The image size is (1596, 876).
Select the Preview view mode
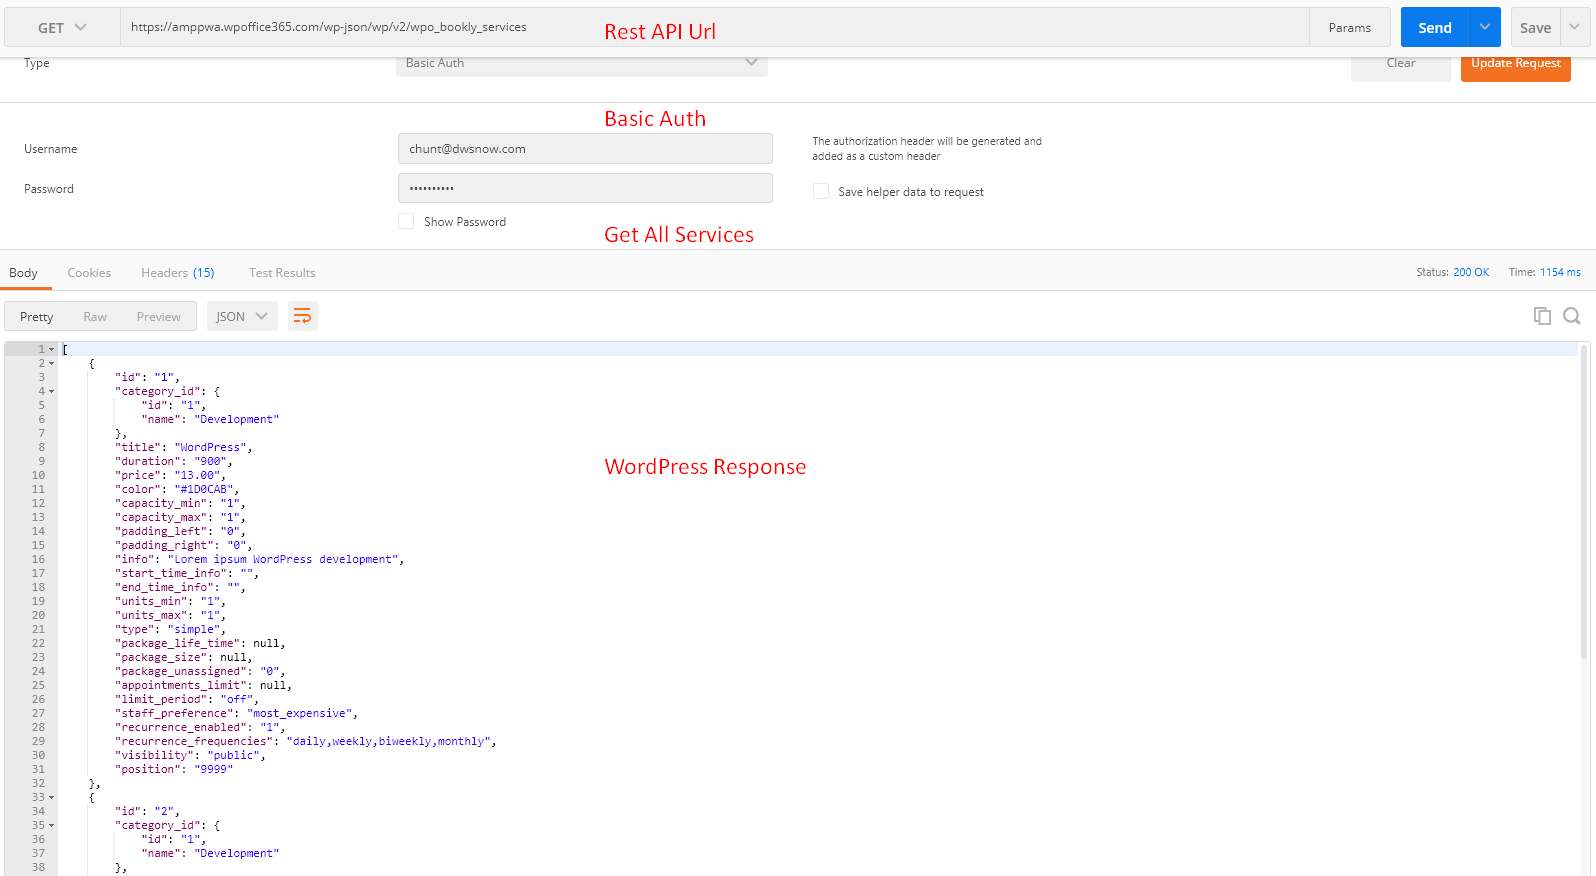point(159,316)
